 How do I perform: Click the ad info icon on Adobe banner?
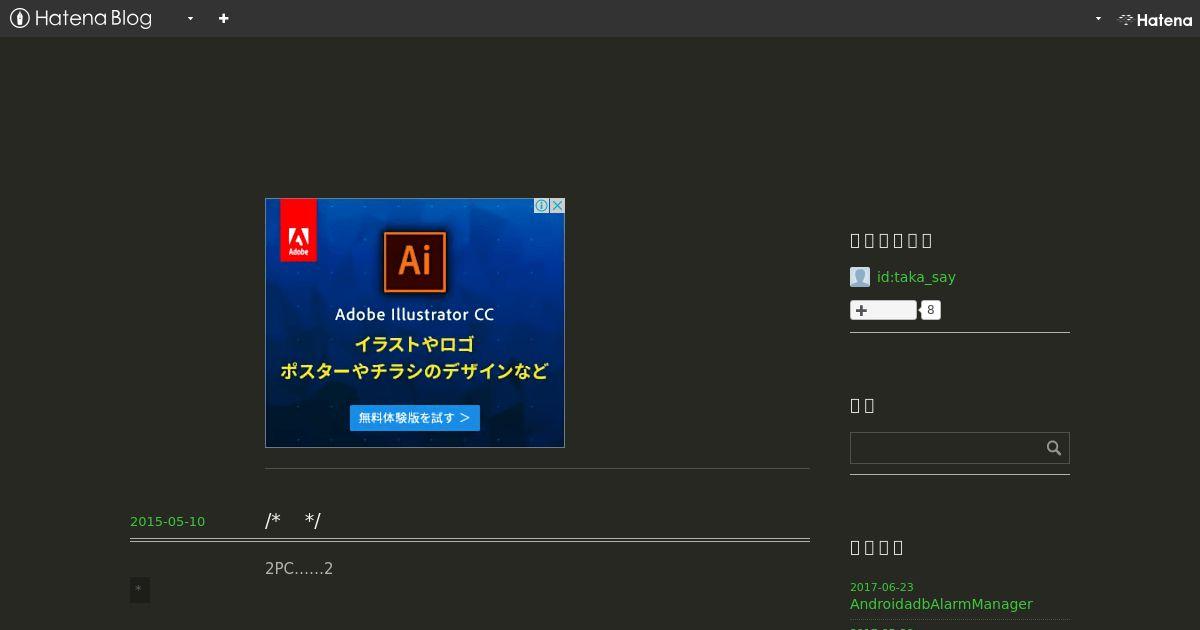pos(541,206)
